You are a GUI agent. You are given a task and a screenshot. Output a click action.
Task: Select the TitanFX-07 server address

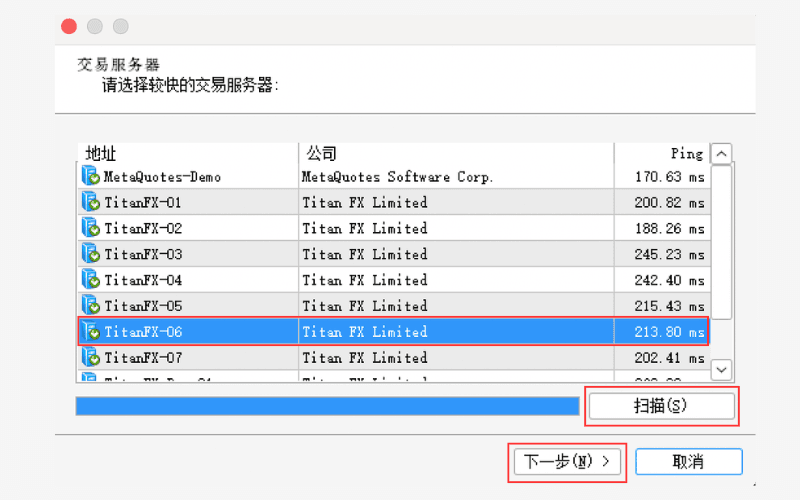pos(143,358)
